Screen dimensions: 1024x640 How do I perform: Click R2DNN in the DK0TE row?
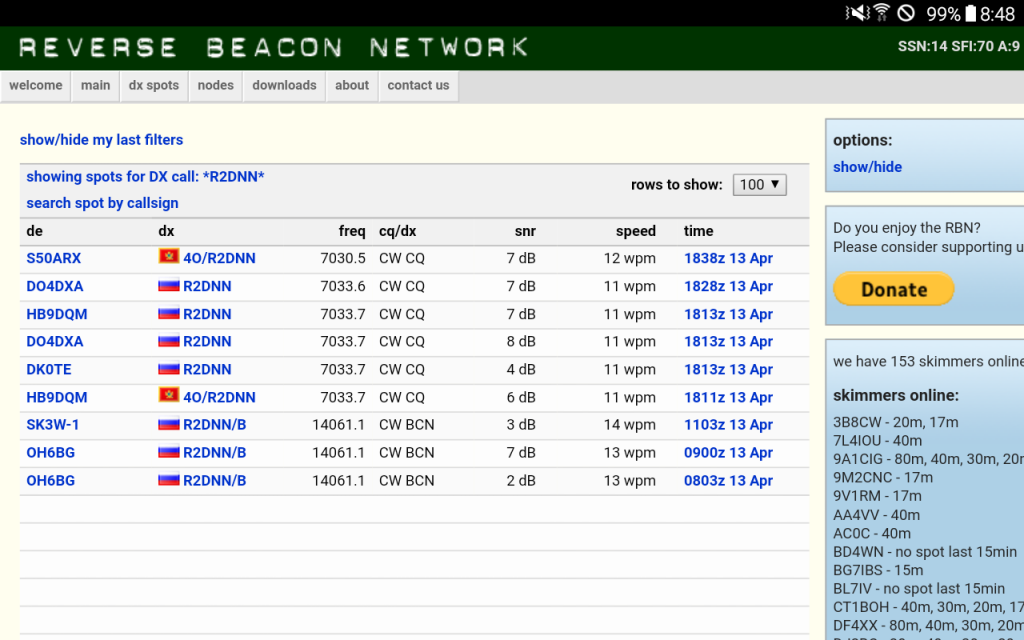tap(207, 369)
